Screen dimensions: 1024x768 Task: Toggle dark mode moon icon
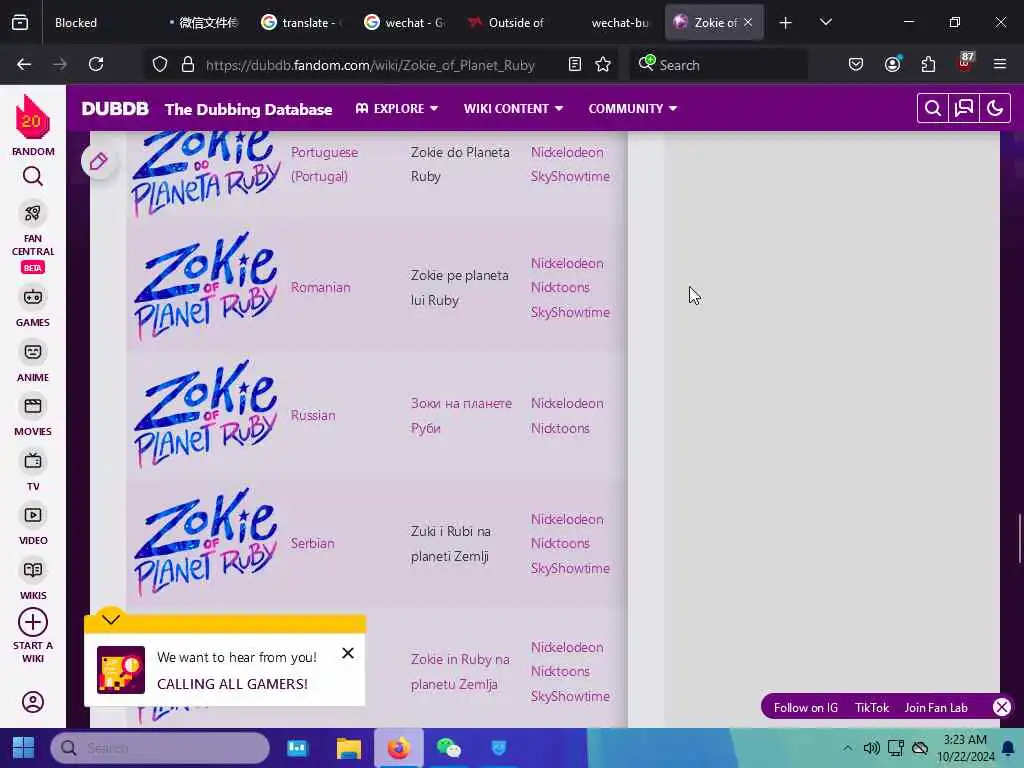tap(995, 108)
